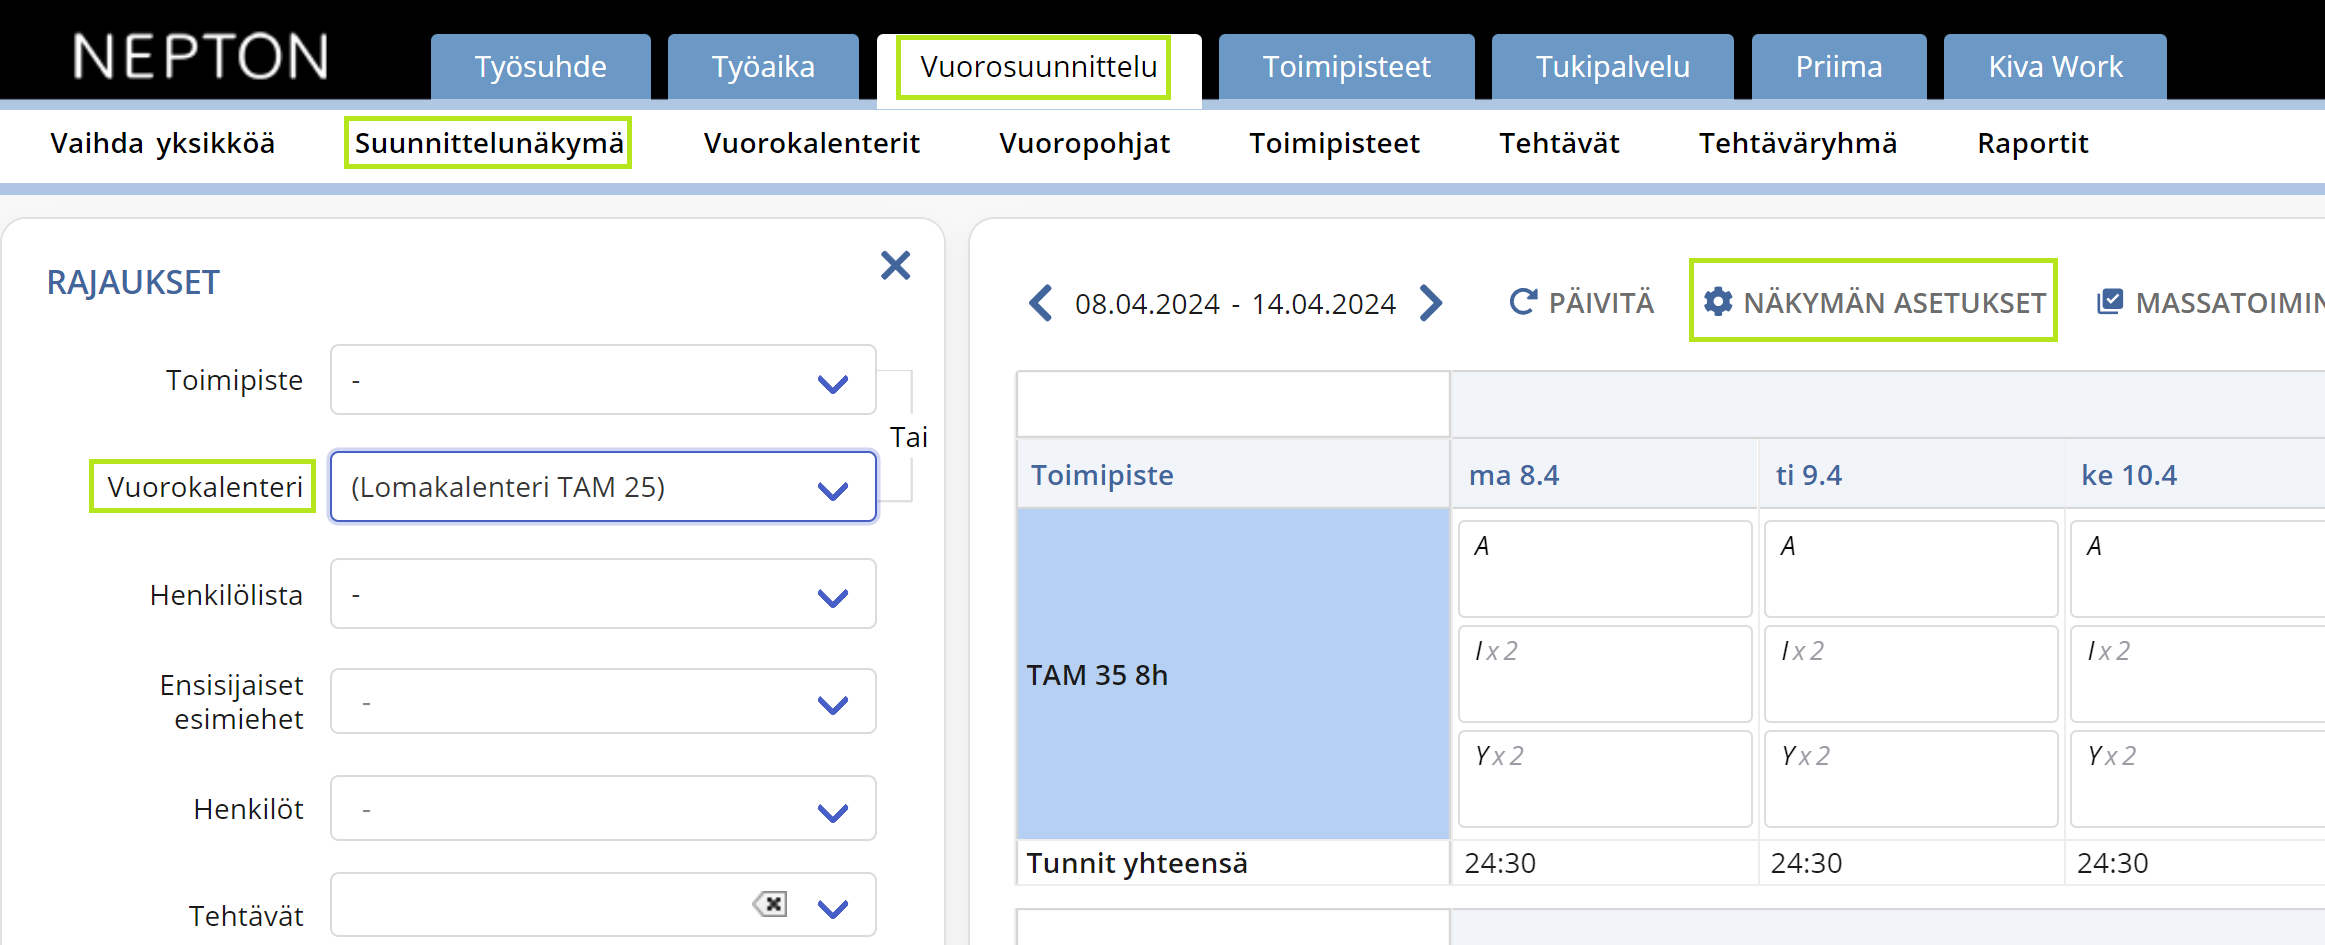Image resolution: width=2325 pixels, height=945 pixels.
Task: Open Näkymän asetukset view settings
Action: [x=1874, y=303]
